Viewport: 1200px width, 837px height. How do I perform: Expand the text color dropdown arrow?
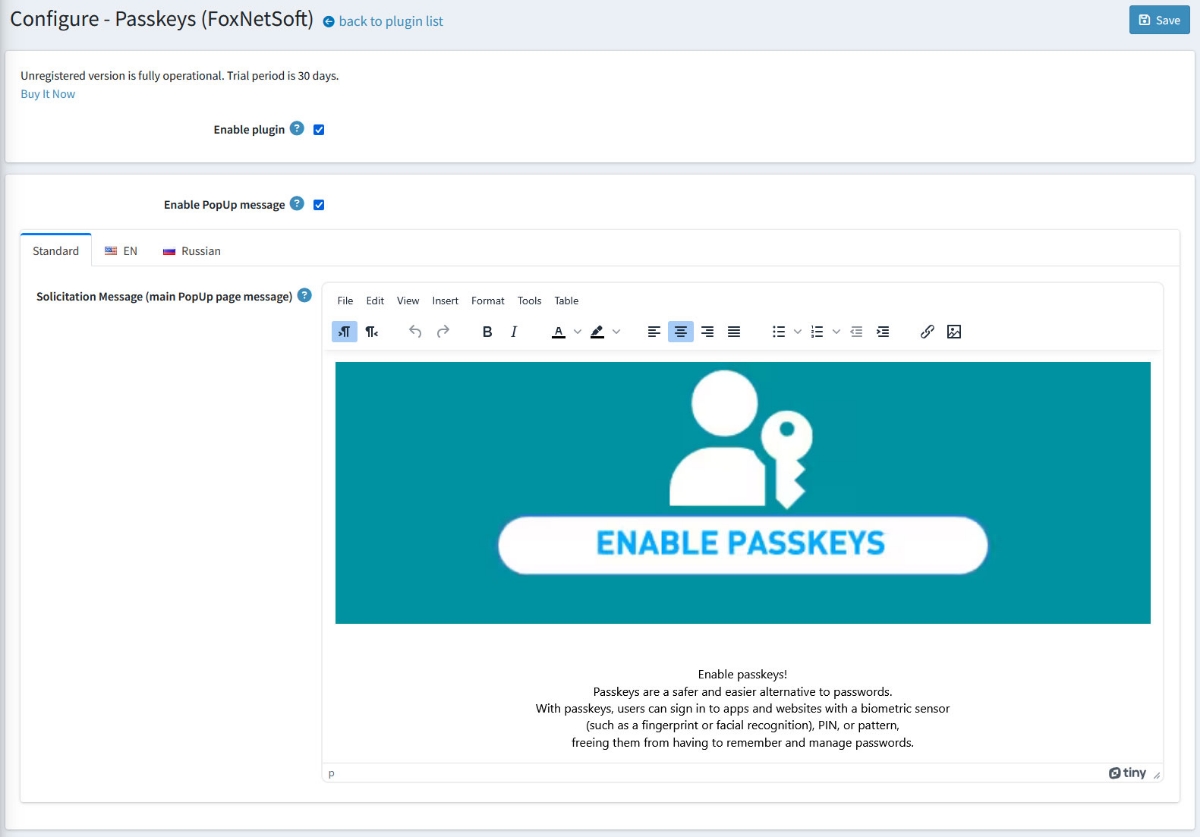577,332
